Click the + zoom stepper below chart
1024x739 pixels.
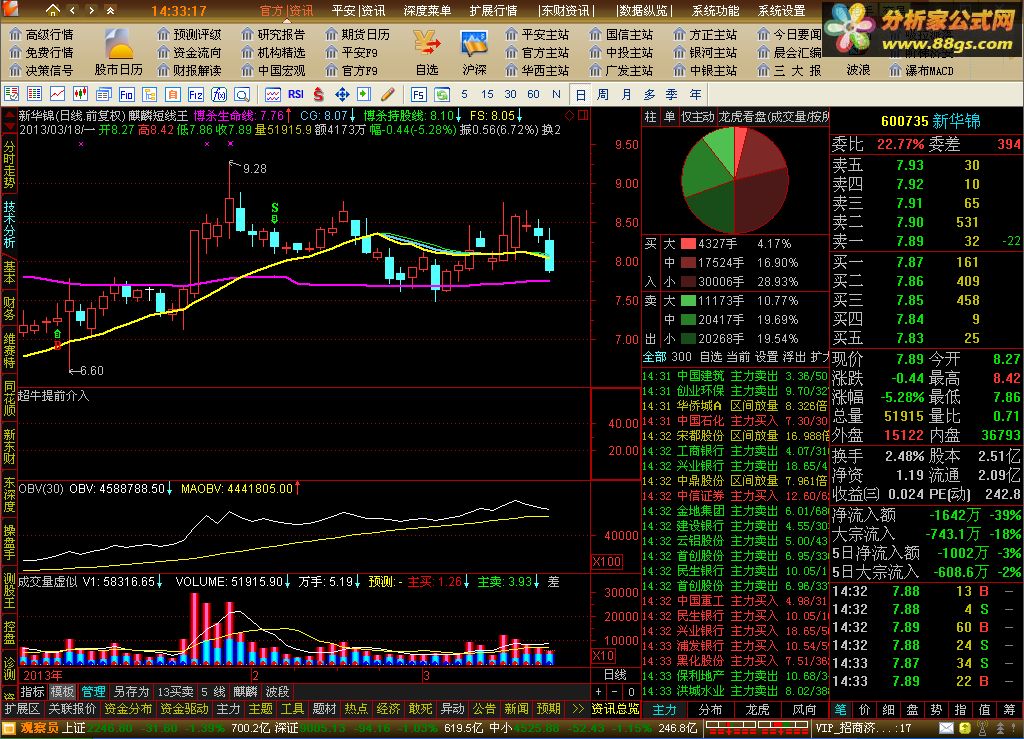tap(598, 691)
